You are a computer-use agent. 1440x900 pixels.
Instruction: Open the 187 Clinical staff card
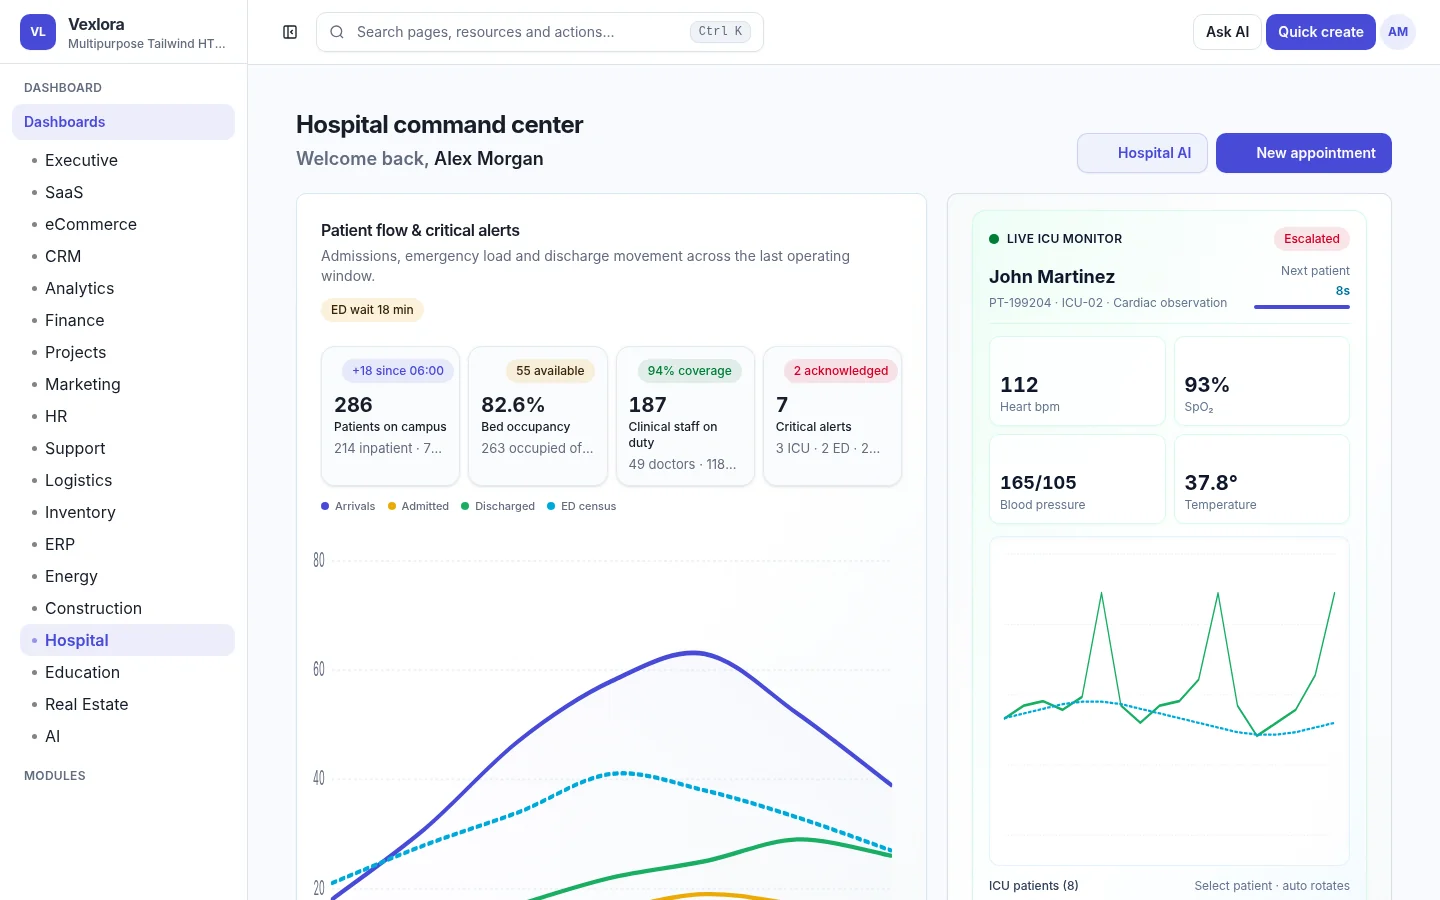click(685, 416)
